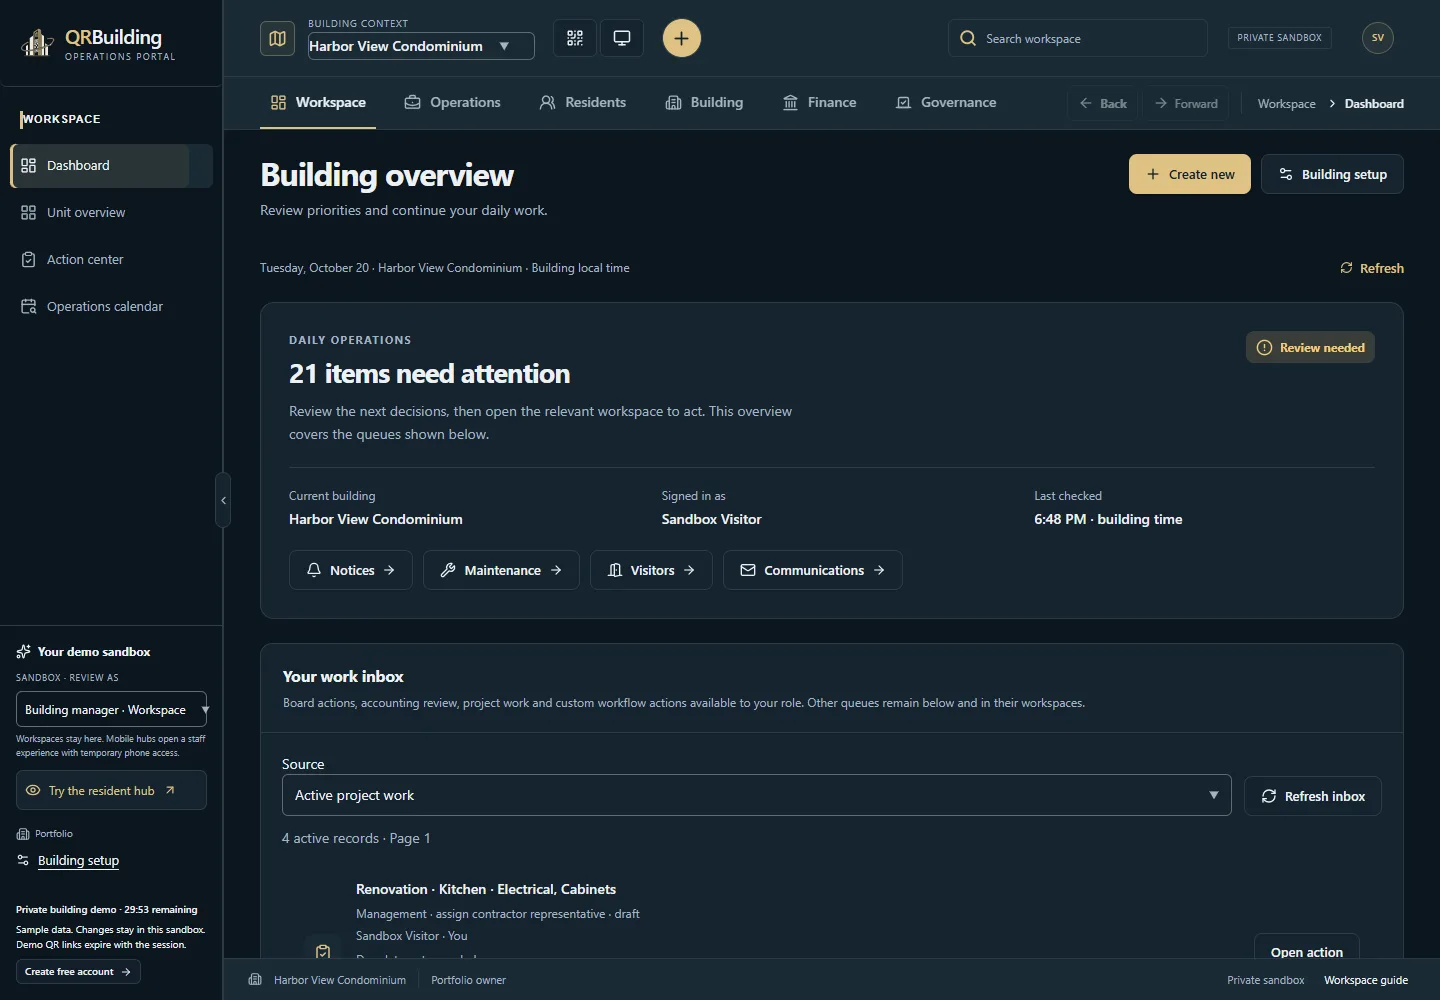This screenshot has width=1440, height=1000.
Task: Open the Source dropdown showing Active project work
Action: 756,795
